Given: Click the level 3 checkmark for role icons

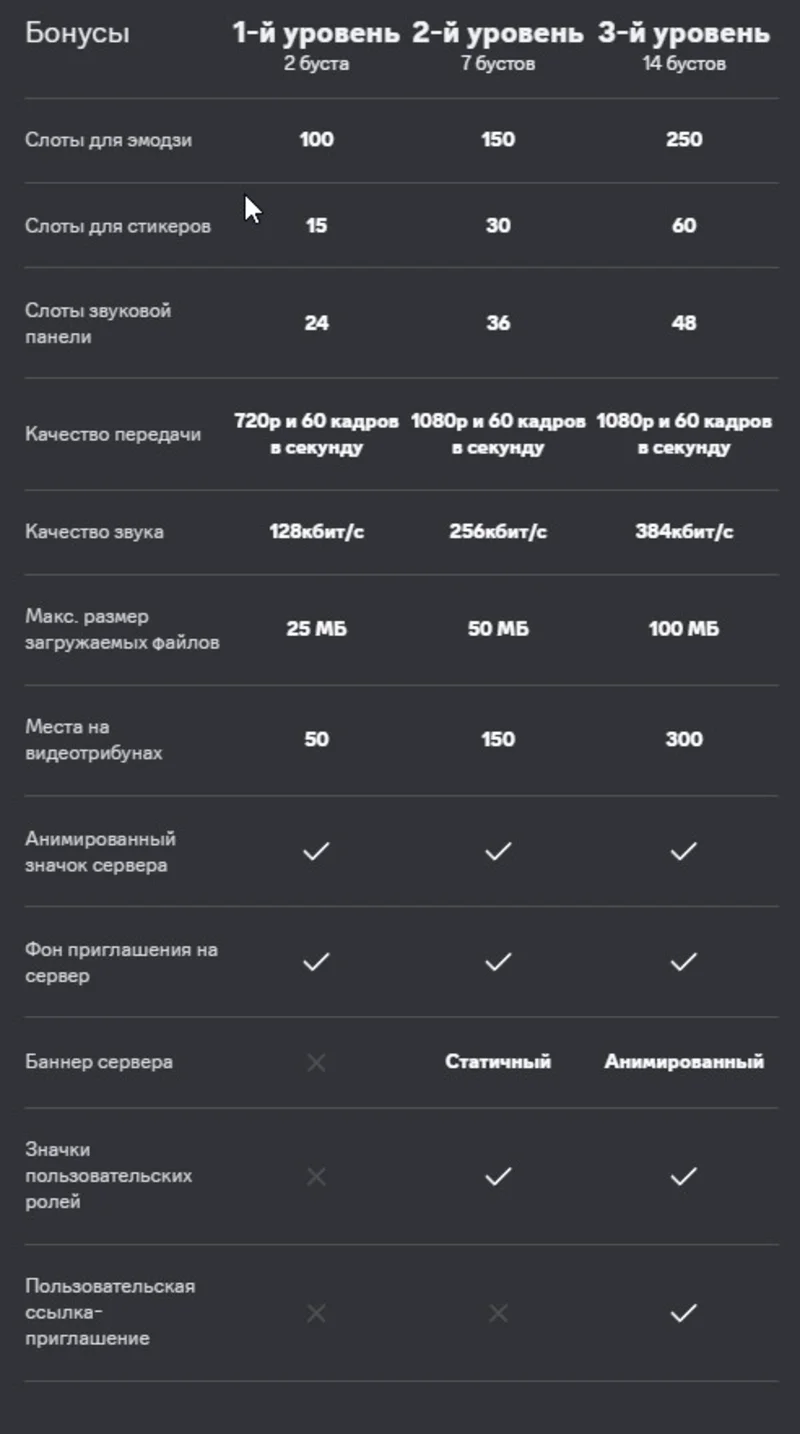Looking at the screenshot, I should pos(683,1177).
